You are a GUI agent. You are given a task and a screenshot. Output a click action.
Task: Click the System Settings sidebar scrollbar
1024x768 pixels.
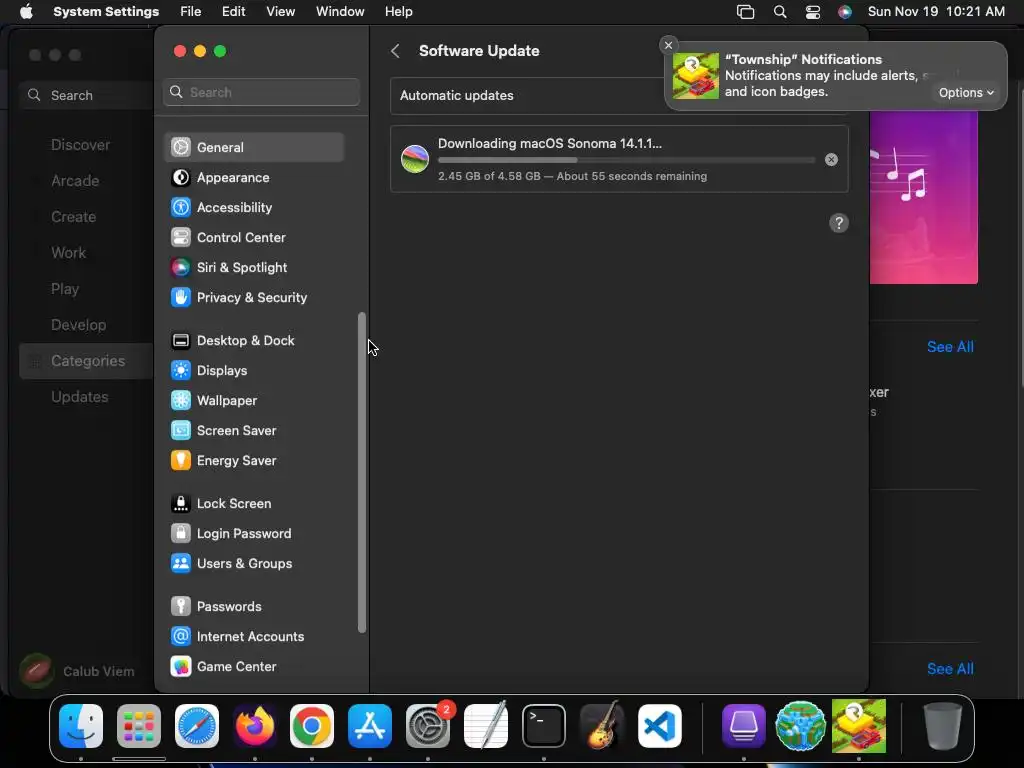click(362, 473)
